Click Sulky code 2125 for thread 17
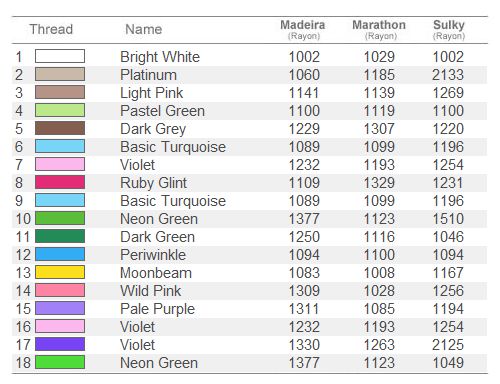500x384 pixels. [448, 345]
